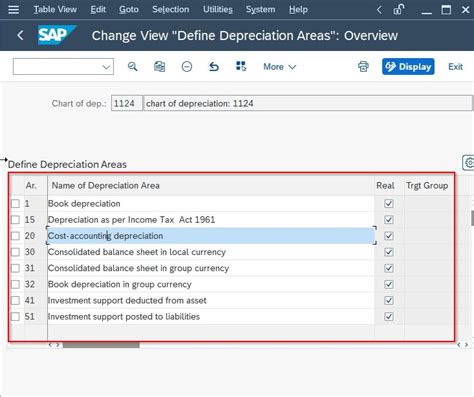This screenshot has width=474, height=397.
Task: Click the Exit button
Action: [455, 67]
